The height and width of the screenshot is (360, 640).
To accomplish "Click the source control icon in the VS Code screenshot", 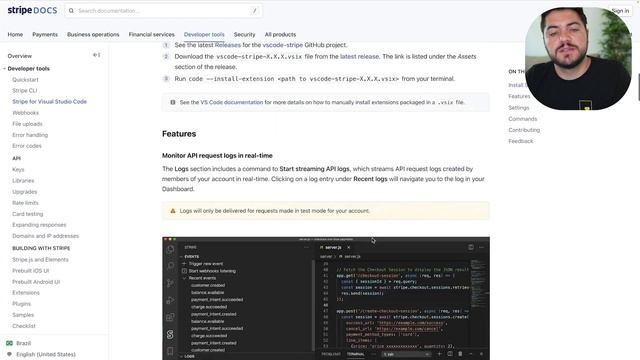I will [x=170, y=283].
